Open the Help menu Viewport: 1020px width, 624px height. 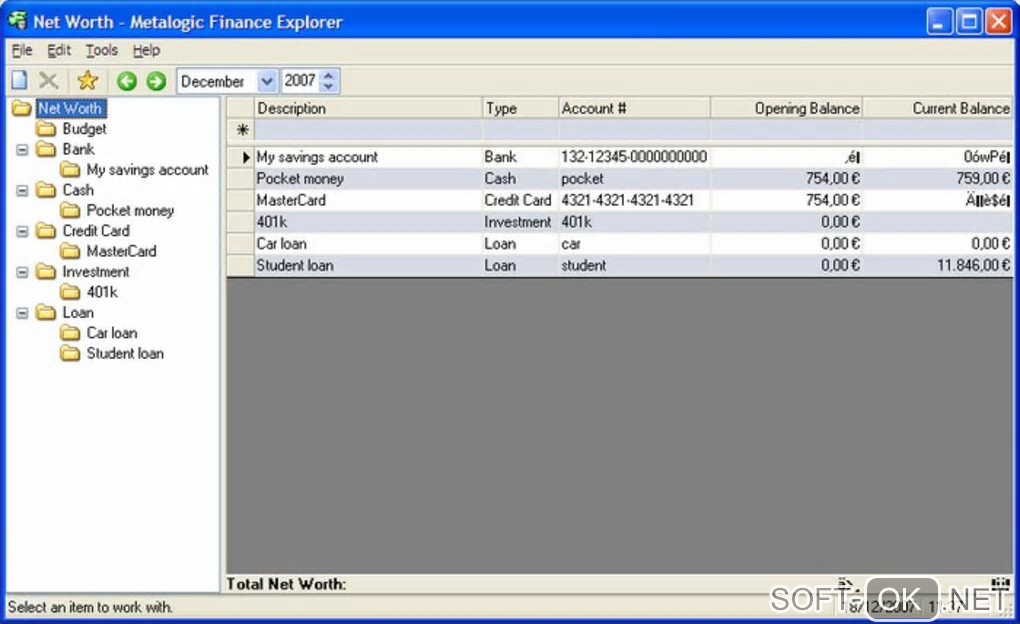pyautogui.click(x=146, y=50)
